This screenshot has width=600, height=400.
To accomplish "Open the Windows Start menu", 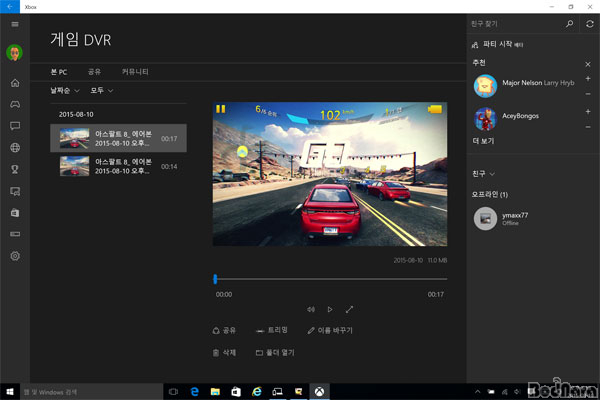I will (x=10, y=392).
